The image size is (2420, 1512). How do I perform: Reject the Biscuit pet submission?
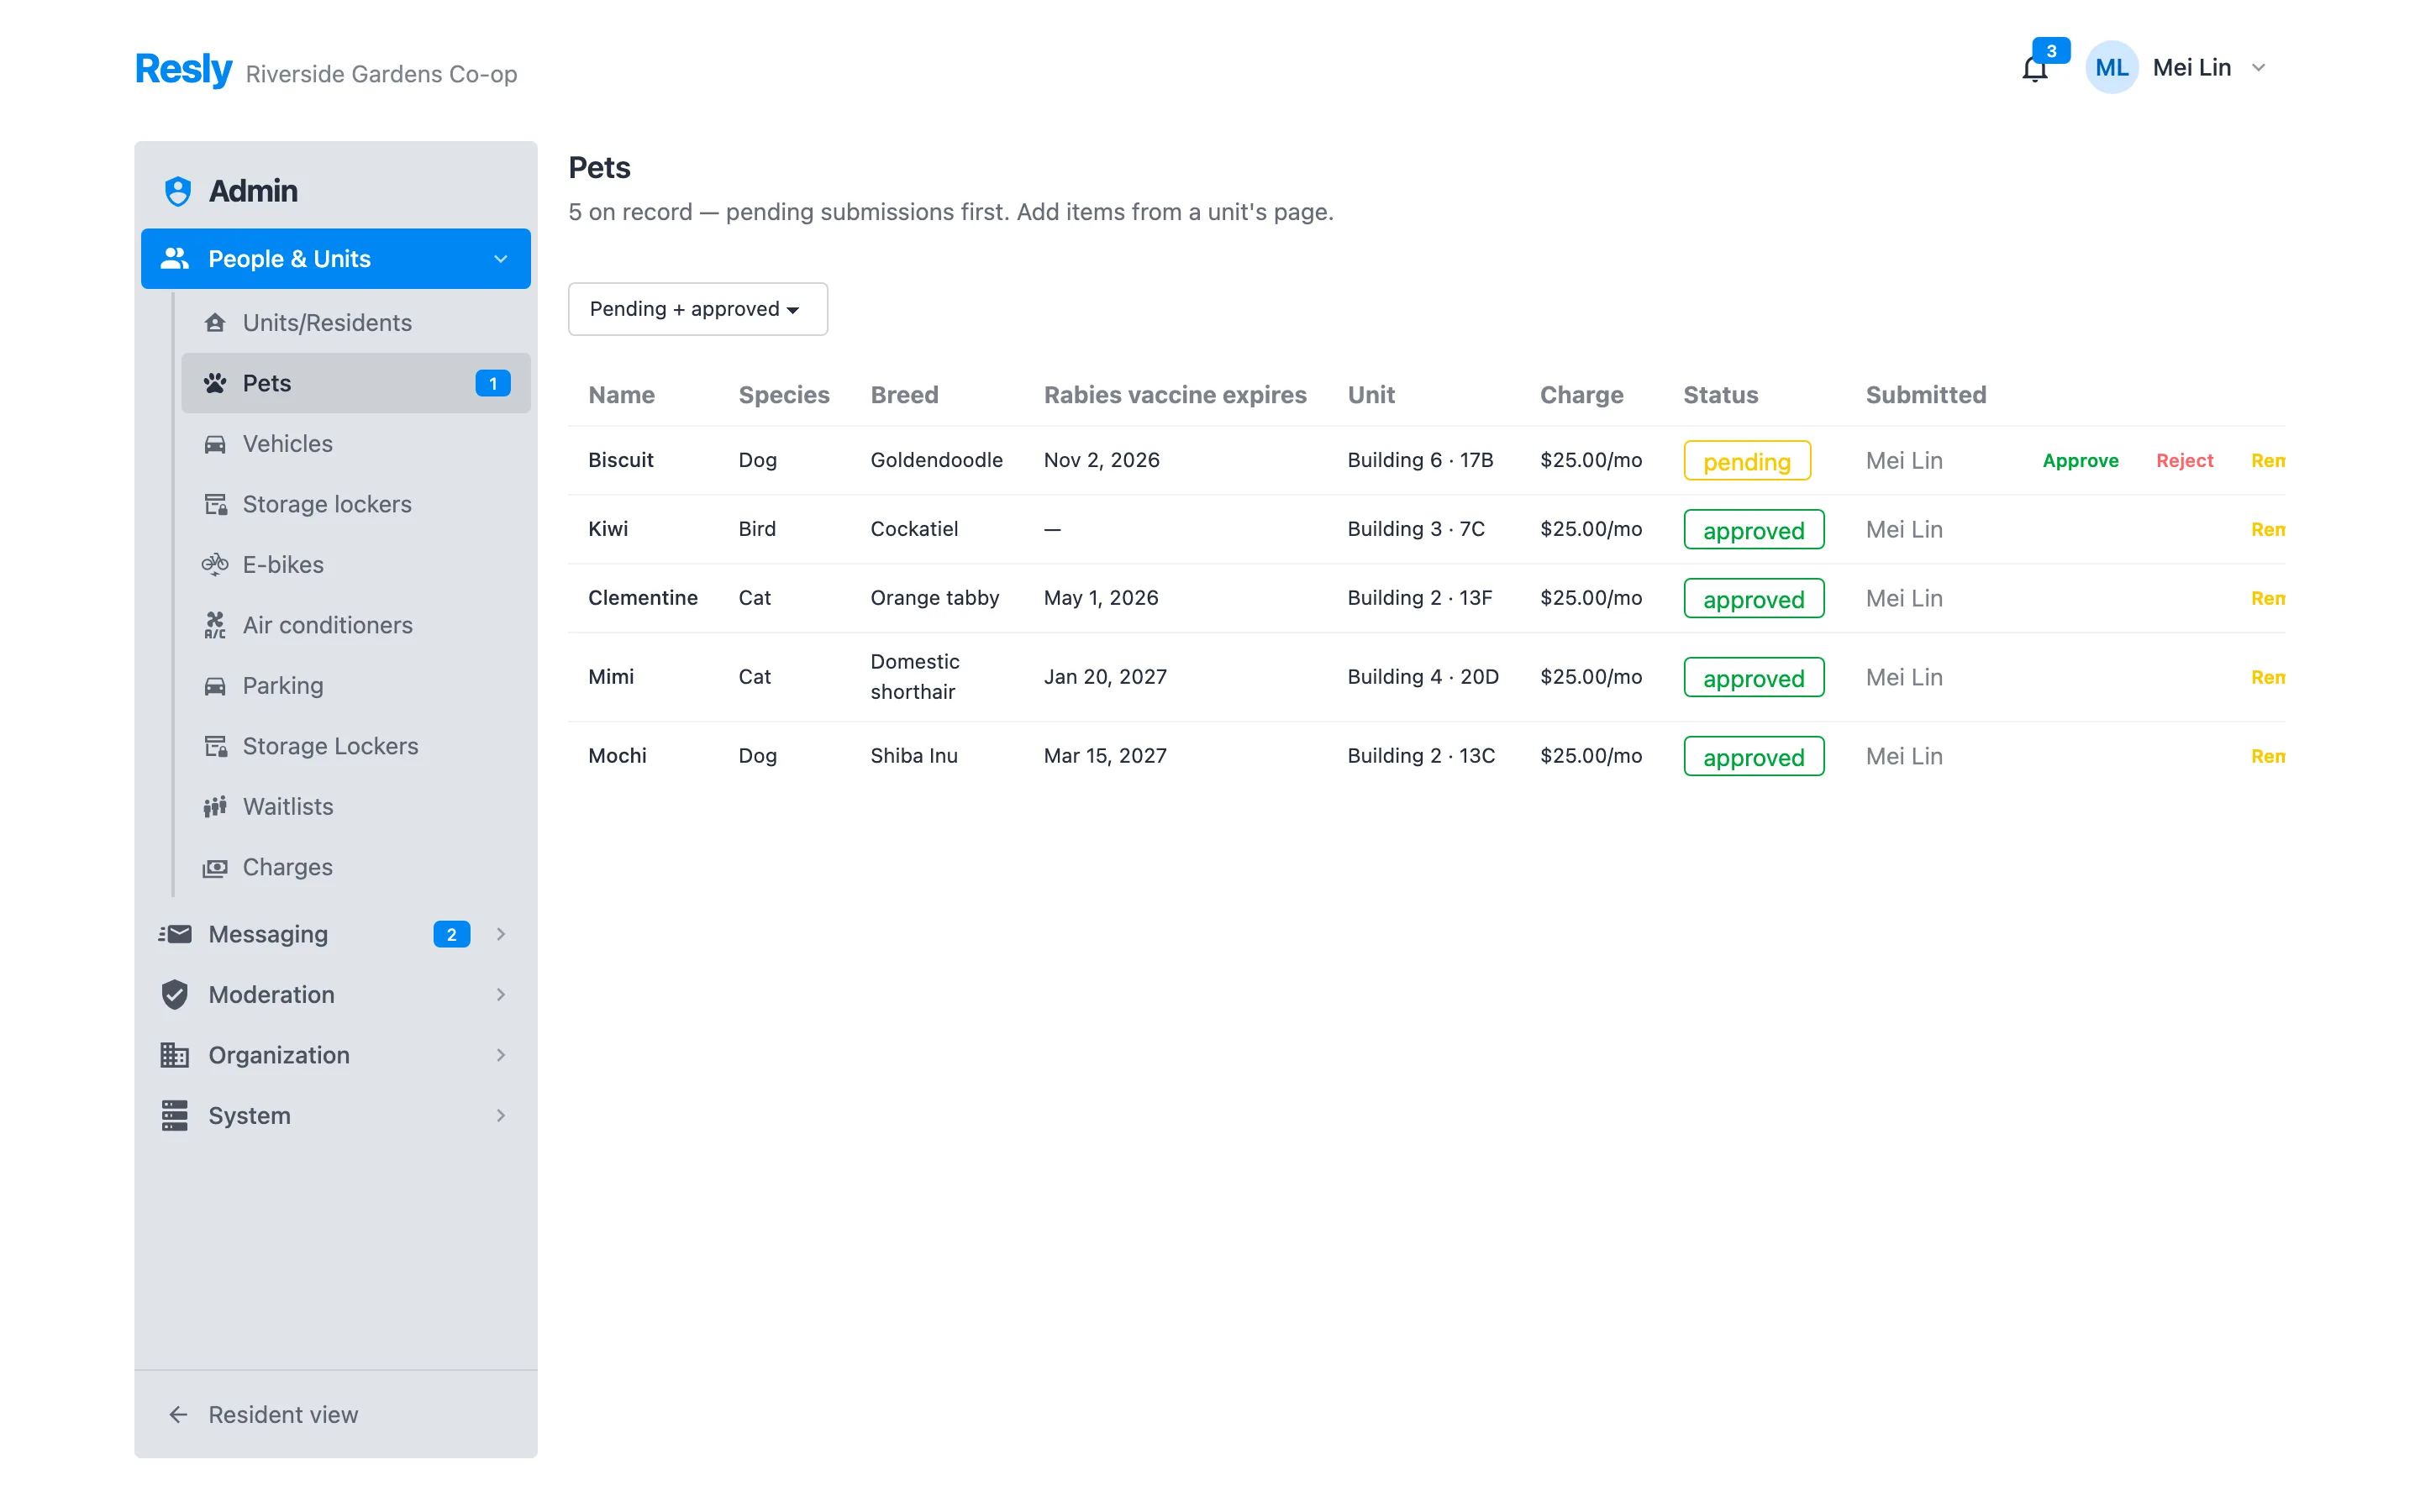[2184, 460]
